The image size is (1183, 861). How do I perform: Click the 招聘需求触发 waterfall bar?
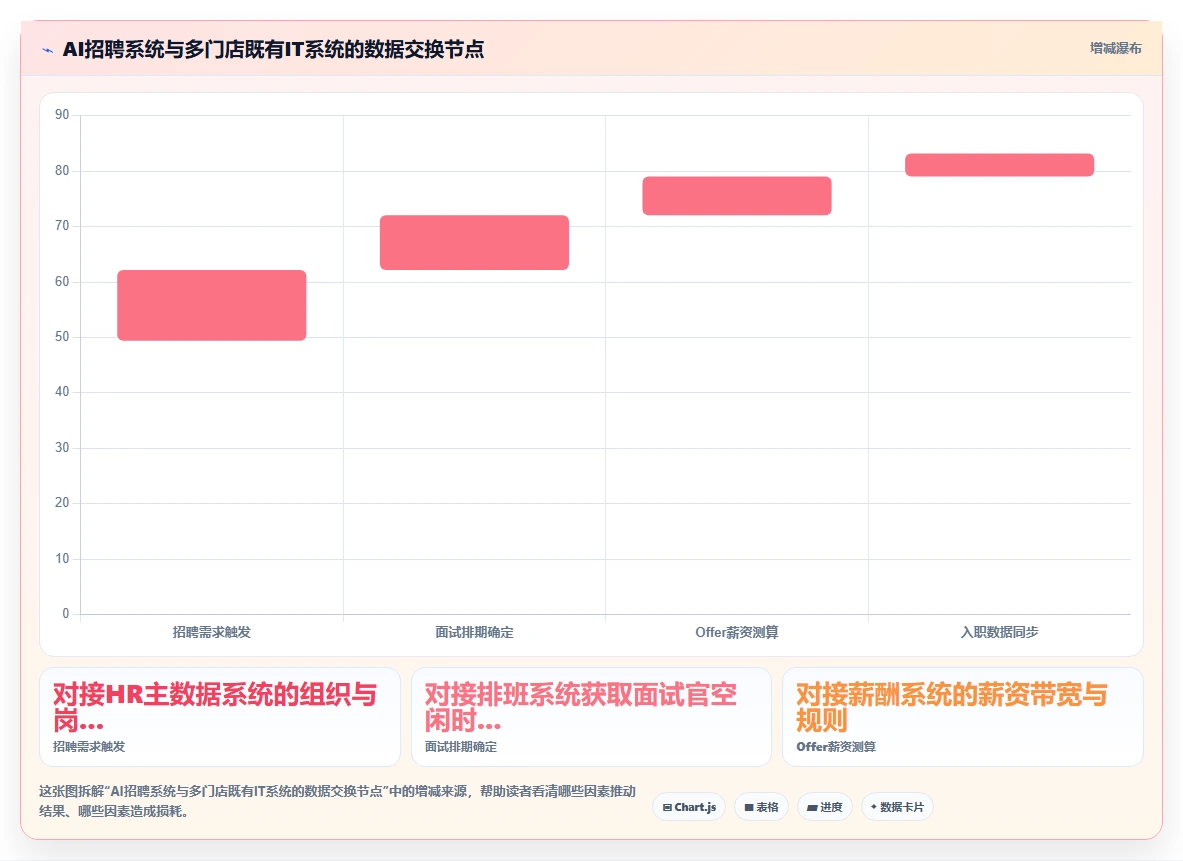pos(211,305)
